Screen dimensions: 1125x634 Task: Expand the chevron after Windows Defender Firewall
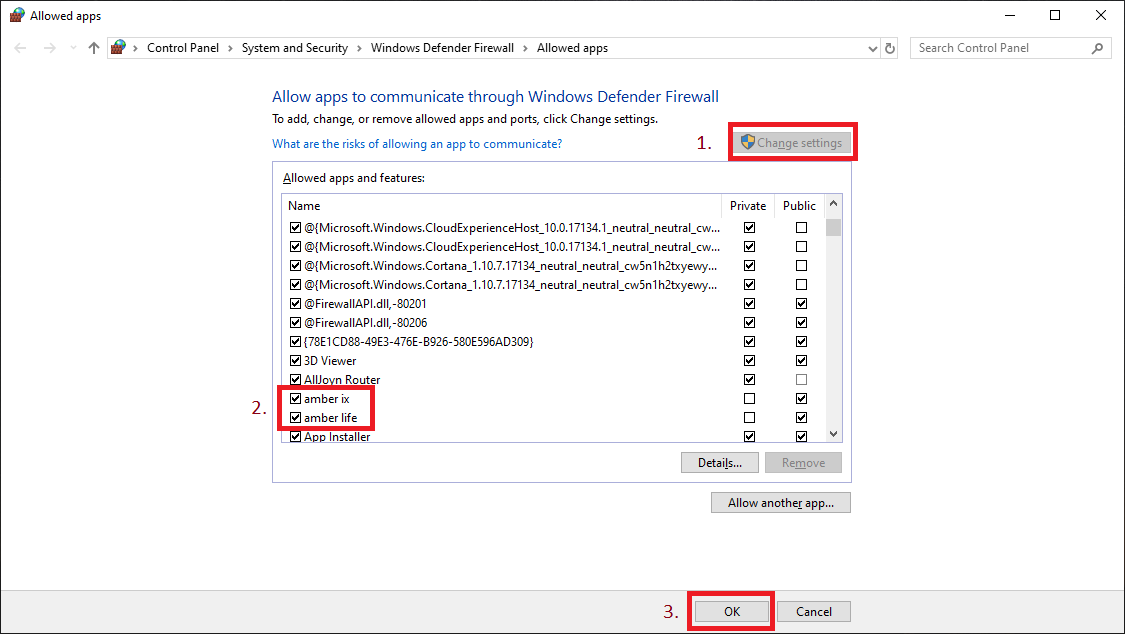(x=525, y=48)
